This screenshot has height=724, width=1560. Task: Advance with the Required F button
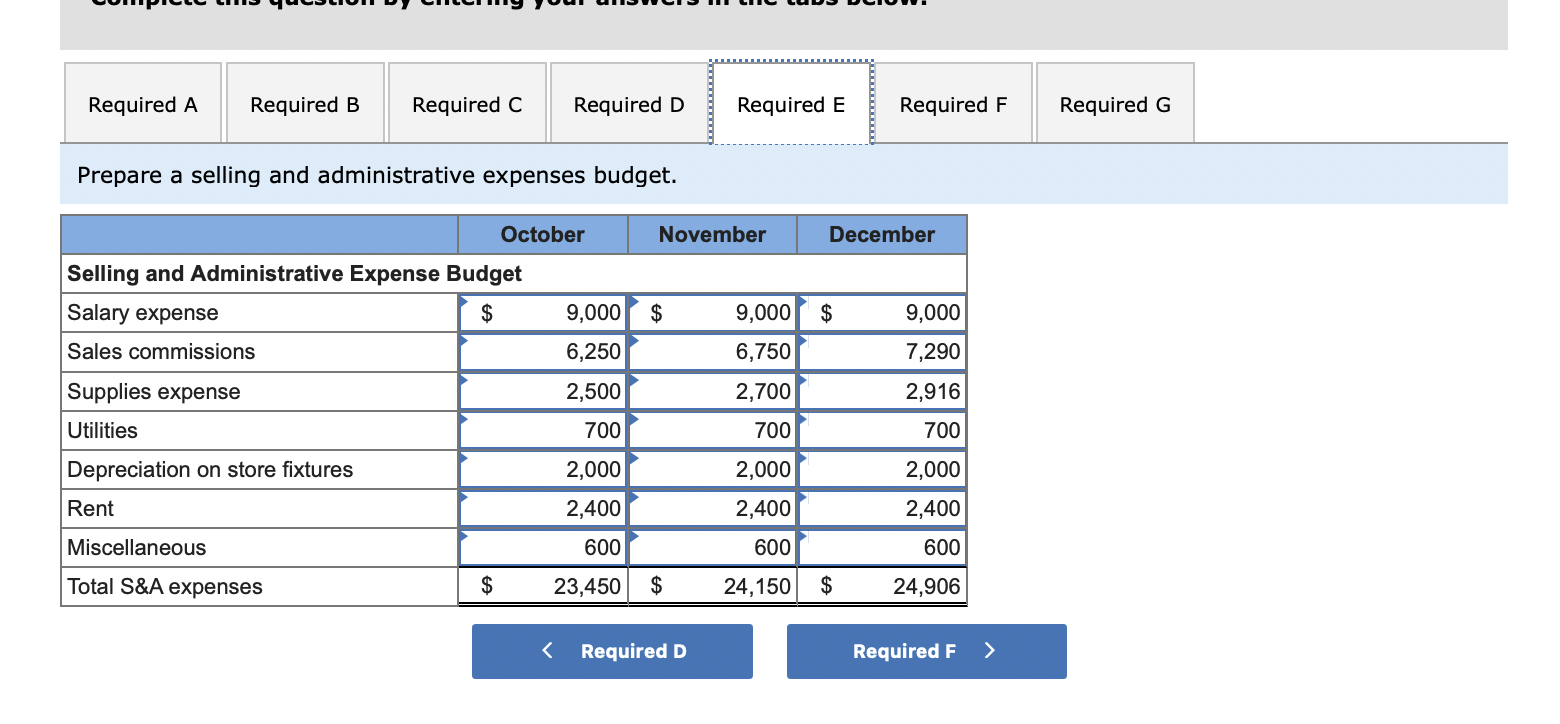(927, 651)
